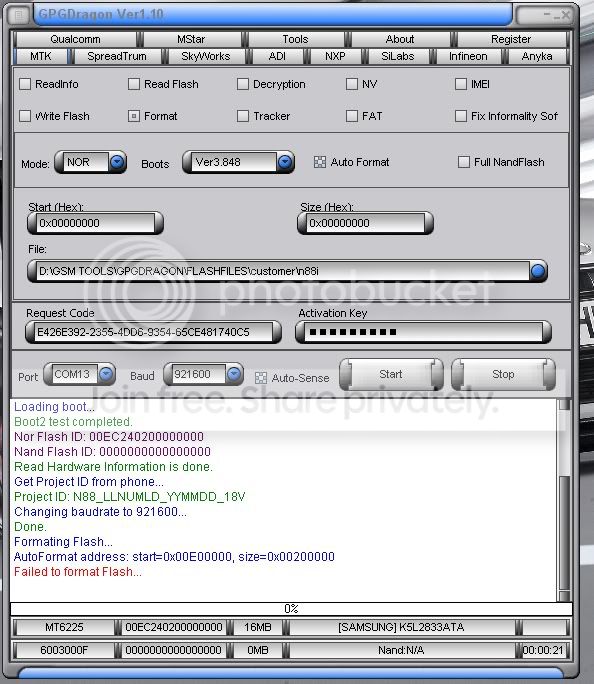Click the Nand:N/A status cell
This screenshot has width=594, height=684.
(401, 650)
